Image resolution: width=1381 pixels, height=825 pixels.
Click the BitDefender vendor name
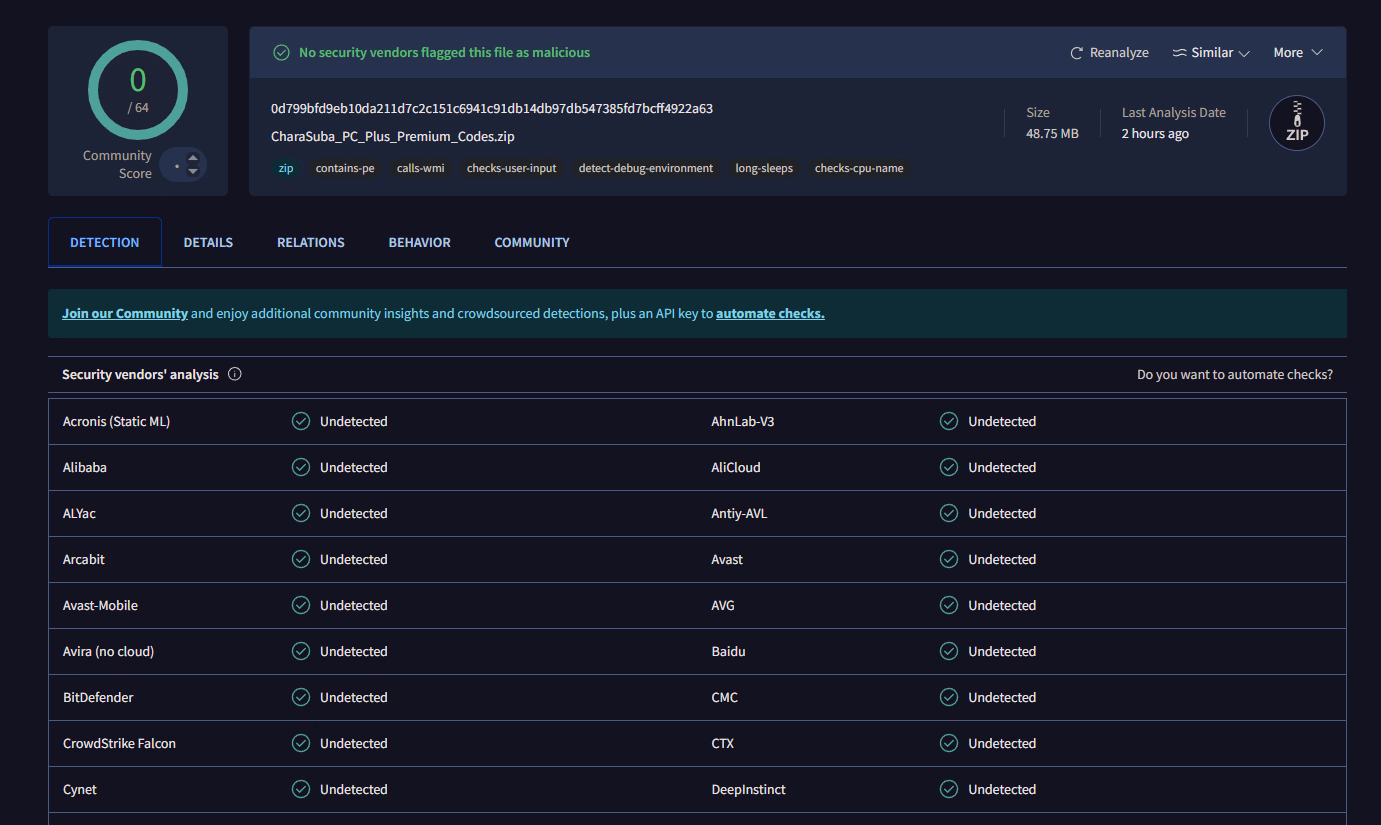point(98,697)
